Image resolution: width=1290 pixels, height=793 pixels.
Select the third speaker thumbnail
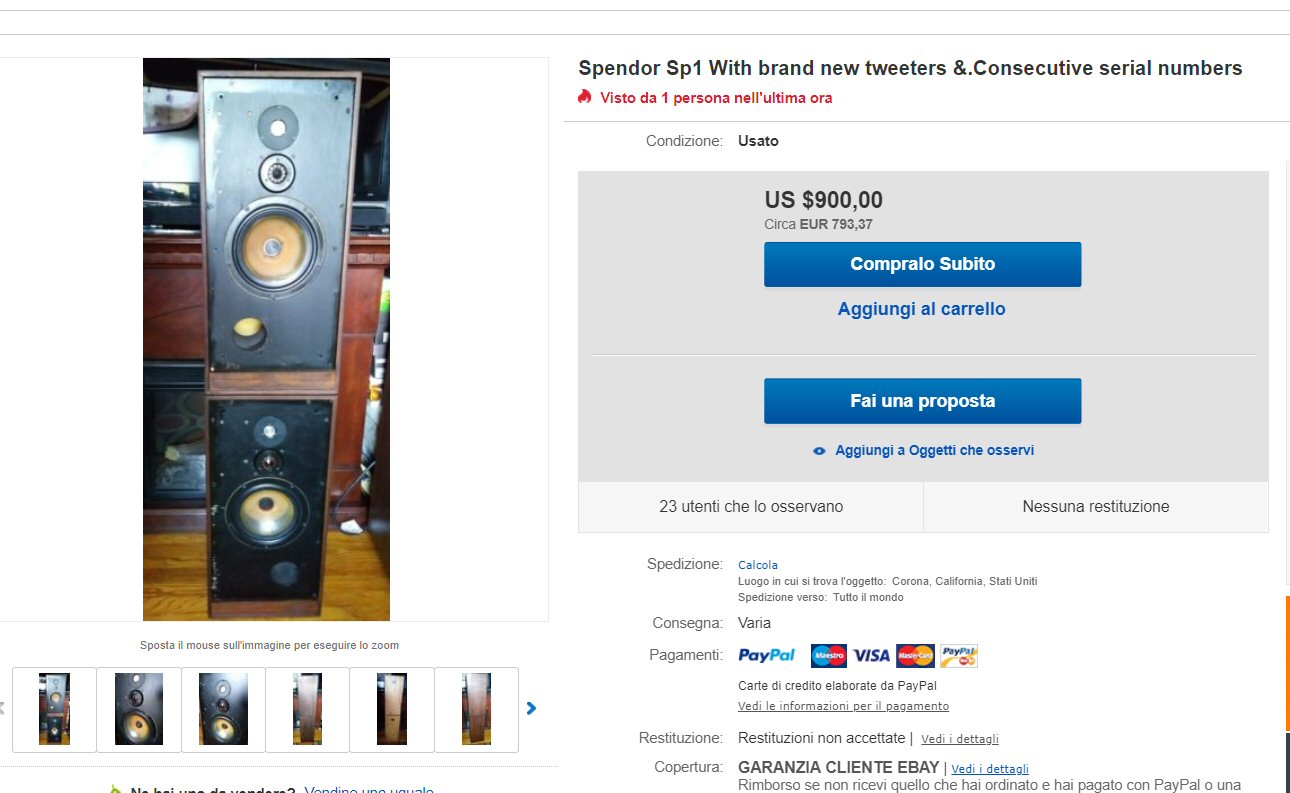[223, 709]
